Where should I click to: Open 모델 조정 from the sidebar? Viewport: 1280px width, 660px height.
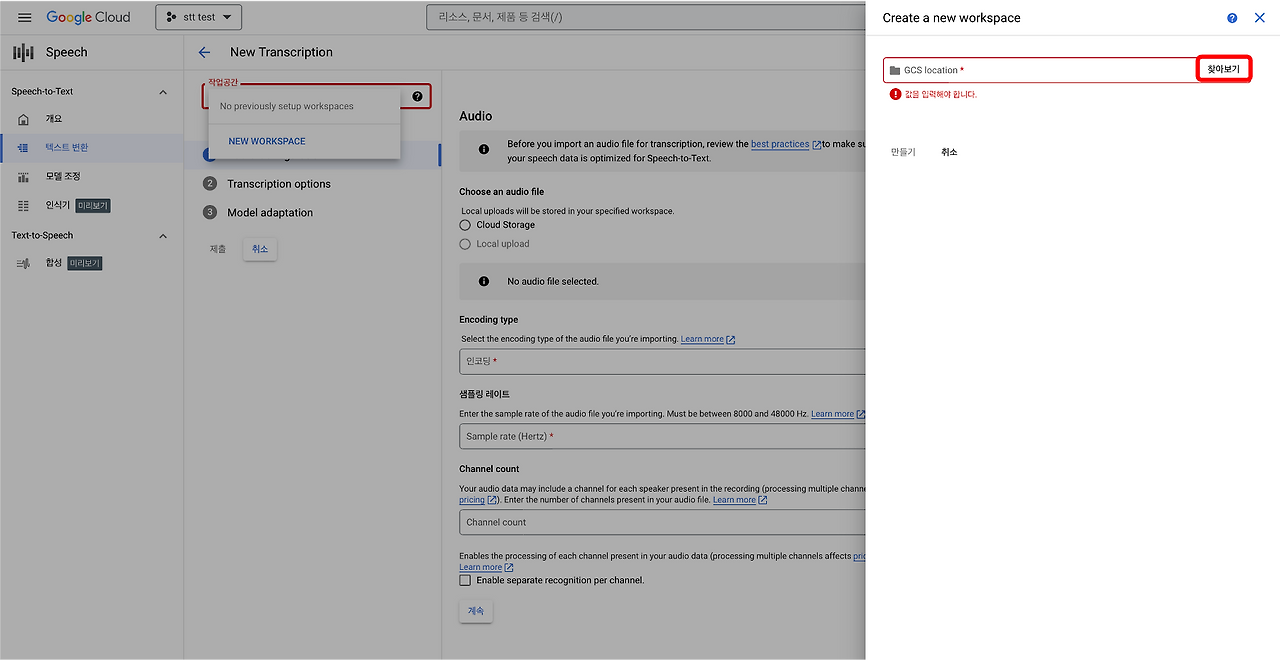pyautogui.click(x=63, y=176)
